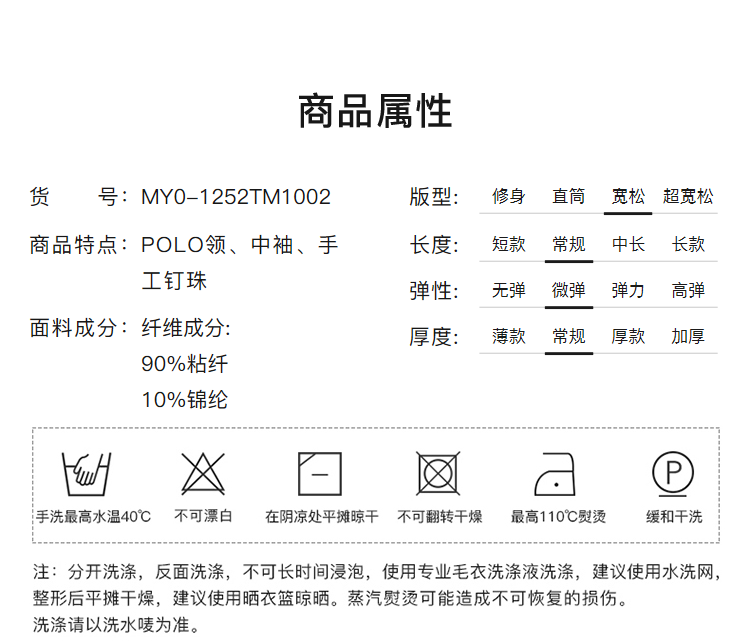This screenshot has width=750, height=644.
Task: Select 微弹 elasticity option
Action: pyautogui.click(x=569, y=290)
